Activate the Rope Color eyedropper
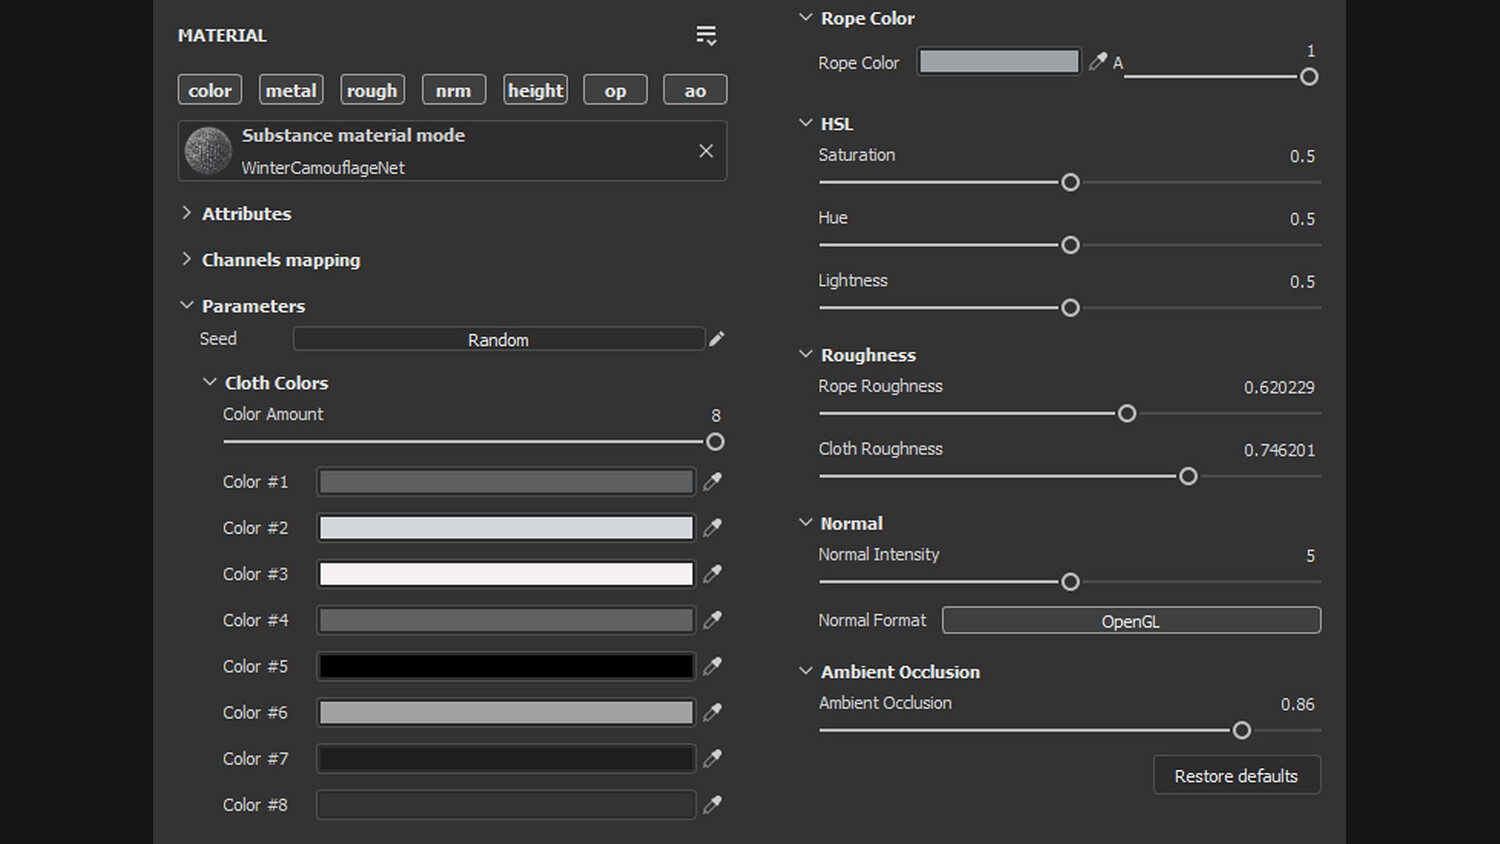Viewport: 1500px width, 844px height. 1097,62
